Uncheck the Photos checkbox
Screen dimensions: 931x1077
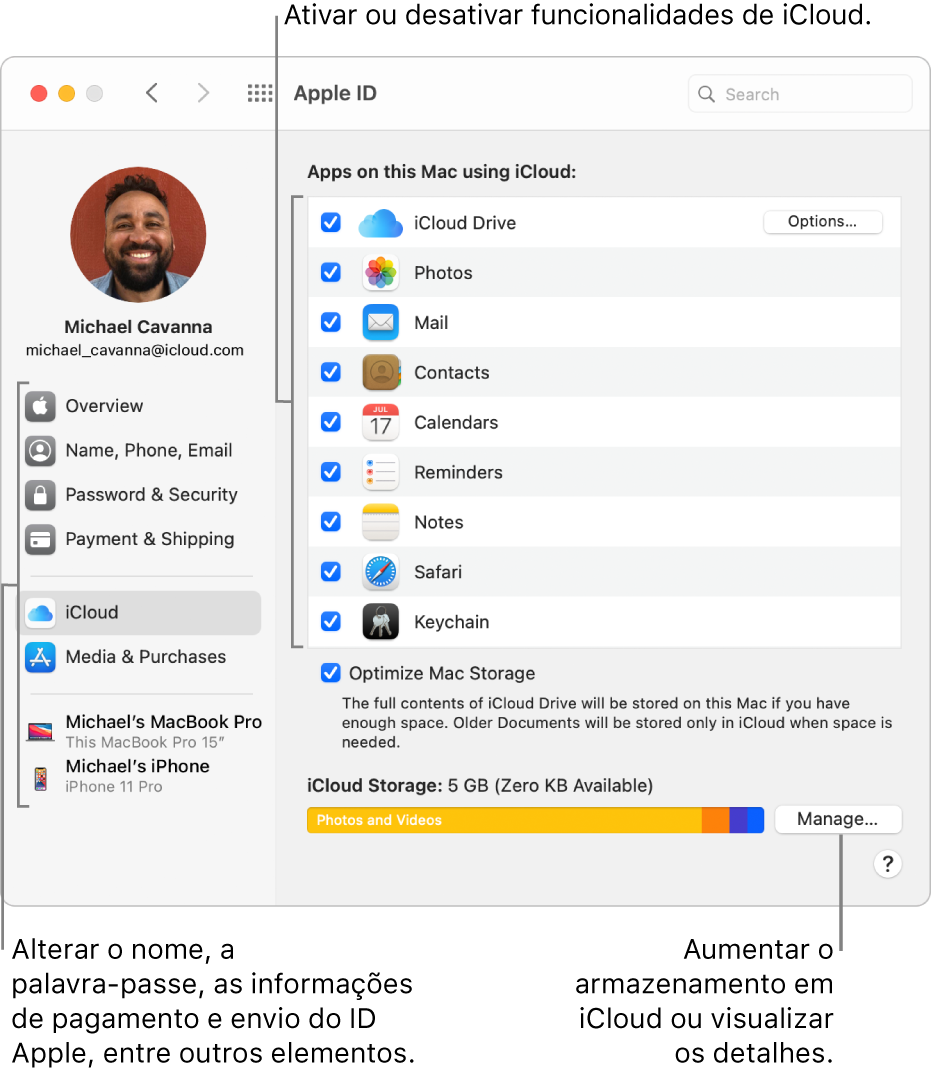[x=331, y=273]
